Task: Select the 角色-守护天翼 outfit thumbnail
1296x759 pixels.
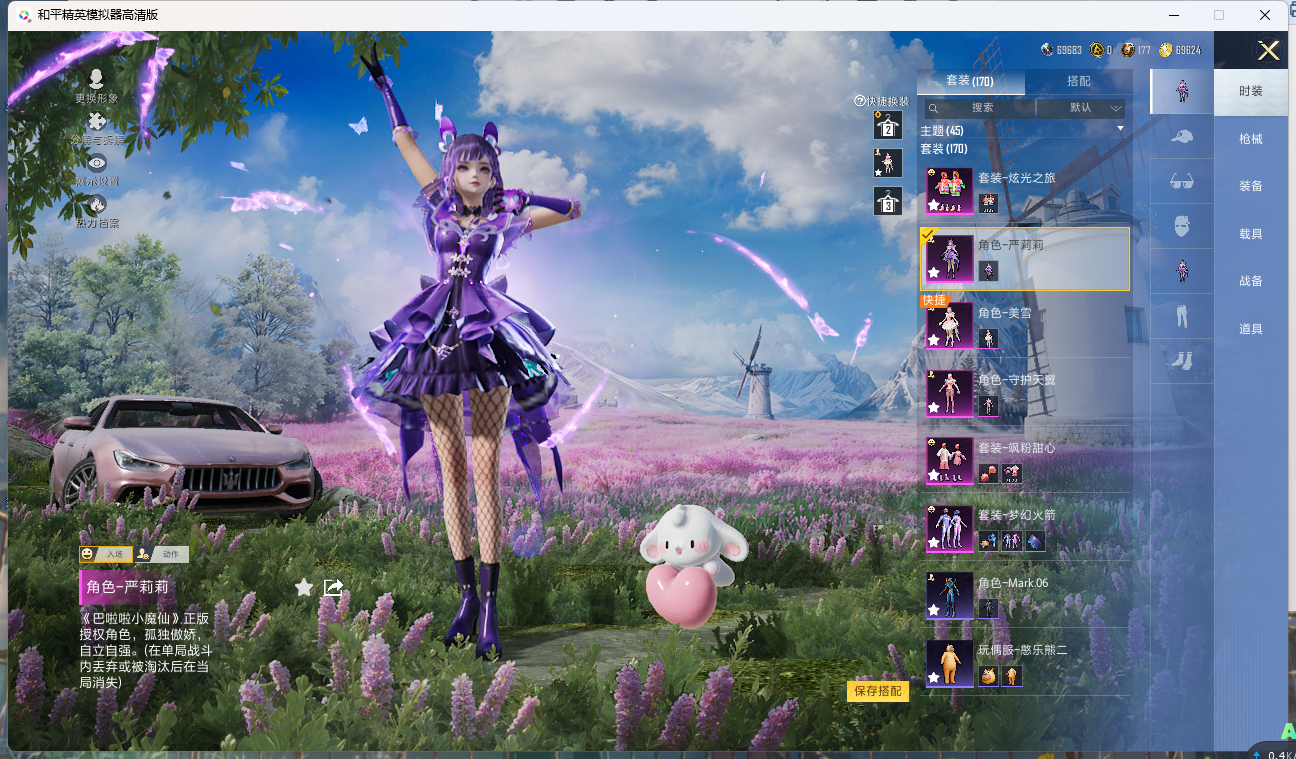Action: 949,394
